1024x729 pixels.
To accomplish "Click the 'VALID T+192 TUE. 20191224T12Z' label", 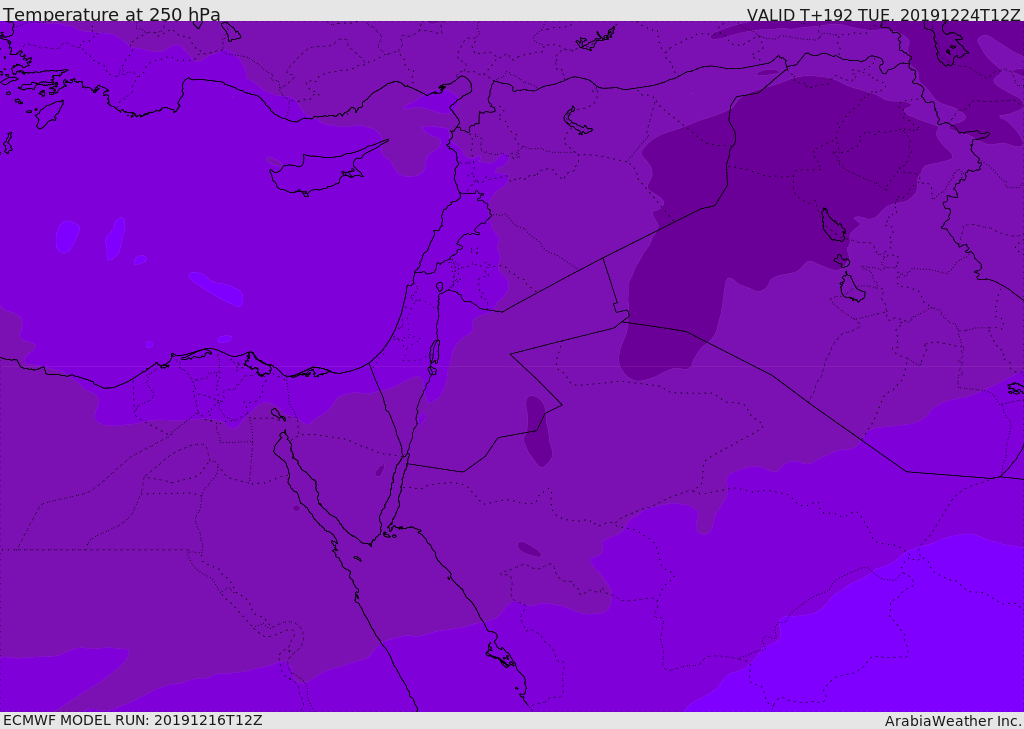I will pyautogui.click(x=884, y=15).
